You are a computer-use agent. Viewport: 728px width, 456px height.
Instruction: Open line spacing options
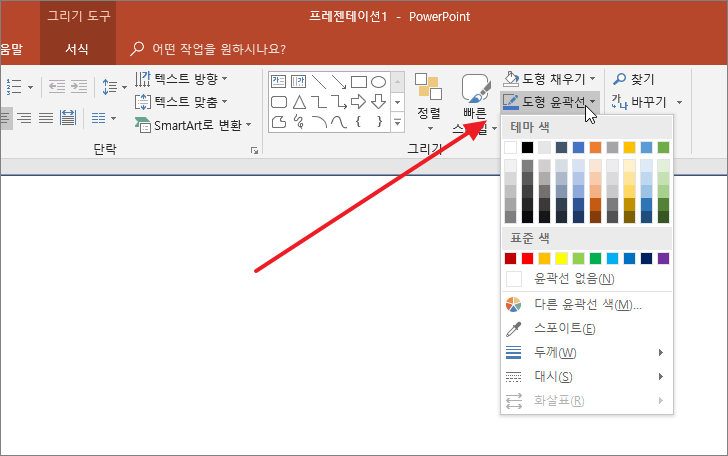pyautogui.click(x=110, y=87)
